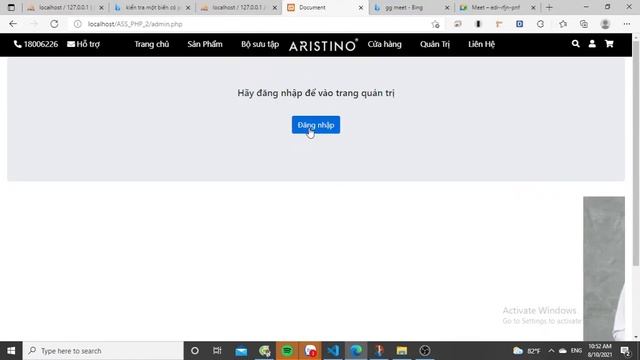Image resolution: width=640 pixels, height=360 pixels.
Task: Open the browser profile avatar
Action: coord(605,24)
